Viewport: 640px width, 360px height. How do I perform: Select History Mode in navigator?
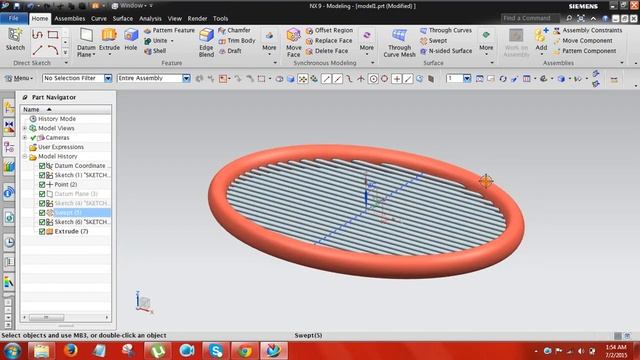pyautogui.click(x=57, y=119)
